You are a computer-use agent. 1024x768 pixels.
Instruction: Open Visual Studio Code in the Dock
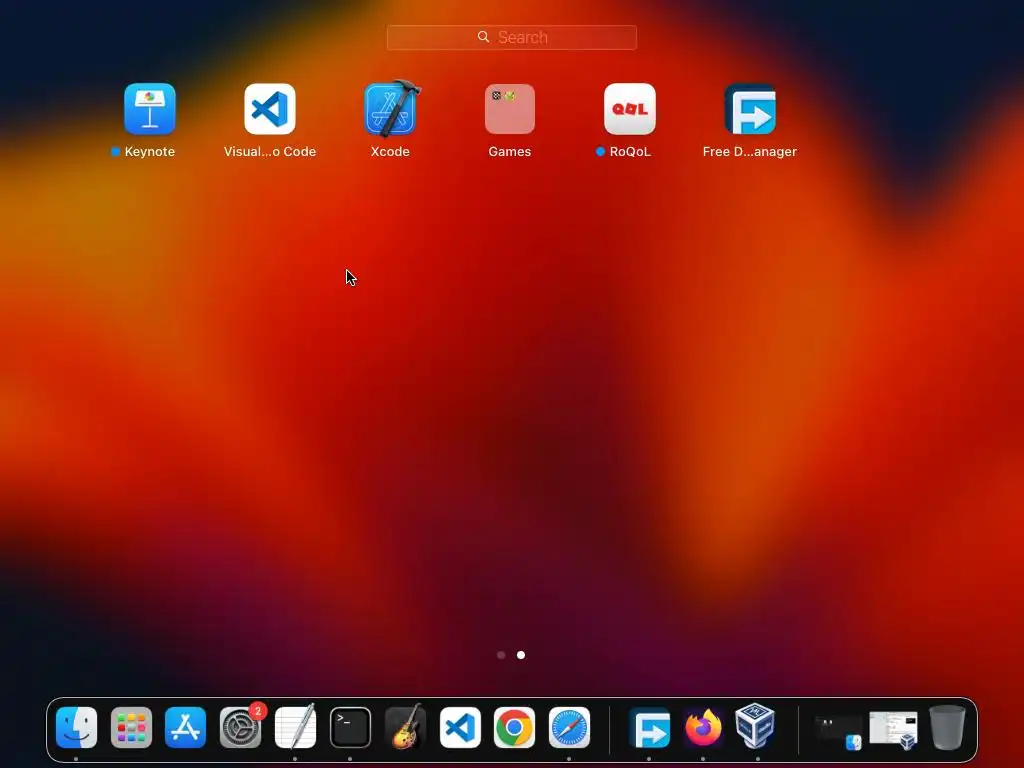[460, 727]
